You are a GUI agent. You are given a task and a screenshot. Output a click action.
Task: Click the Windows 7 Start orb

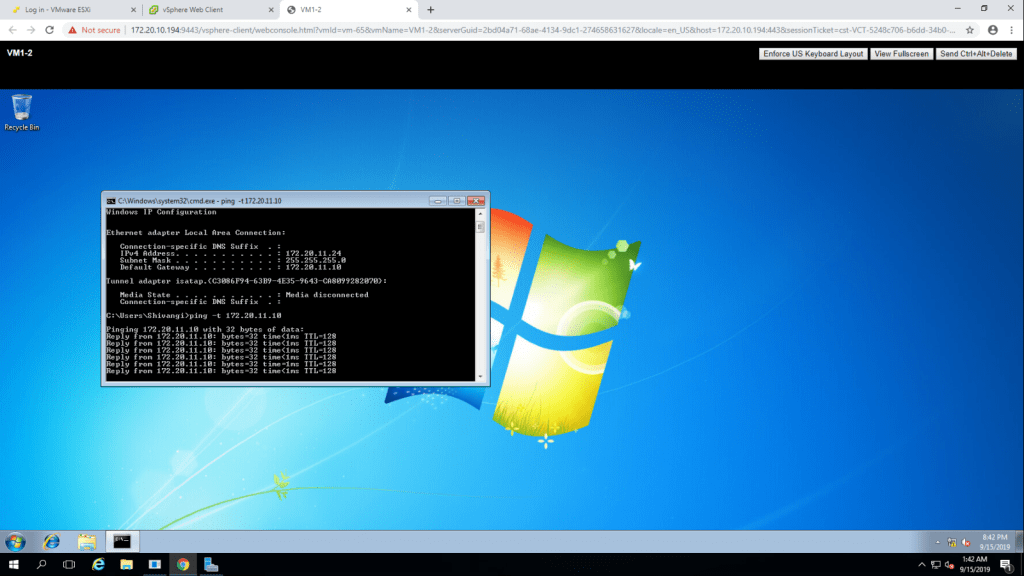coord(15,541)
